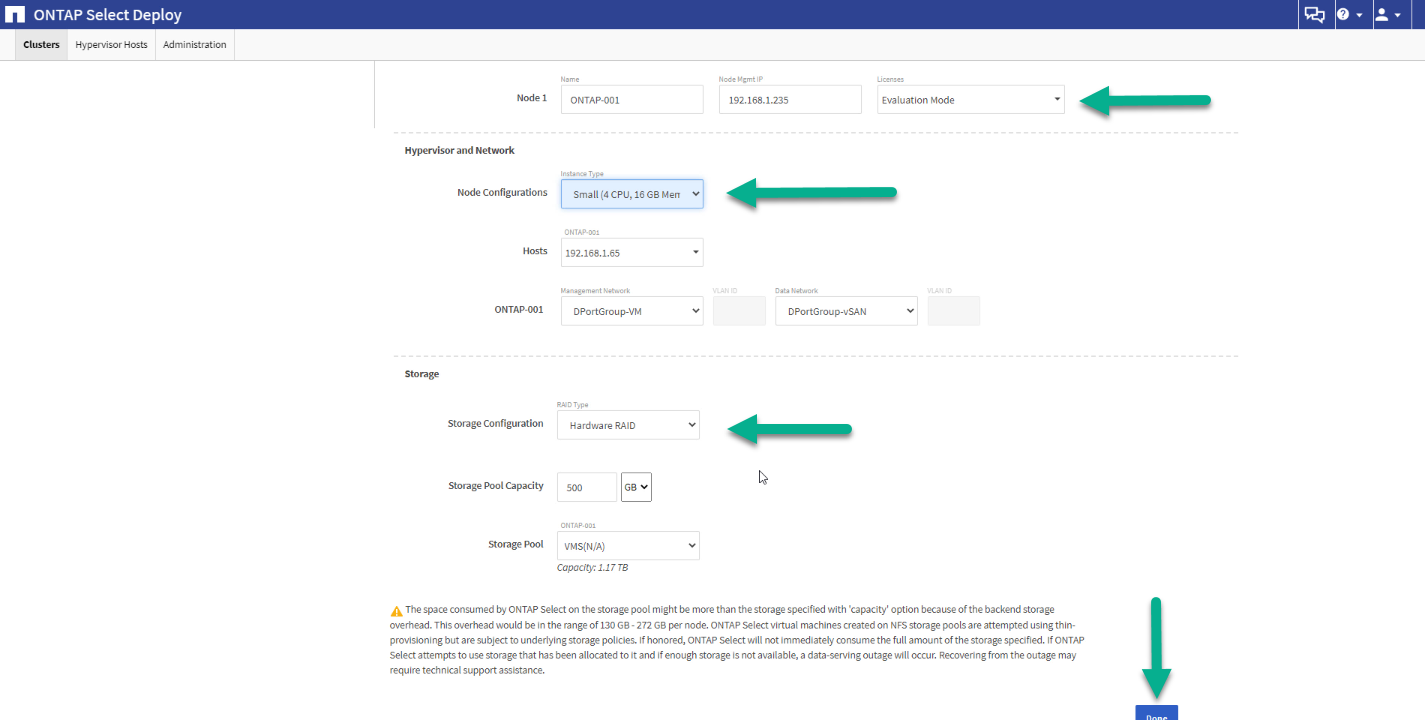1425x720 pixels.
Task: Click the Node 1 Name field
Action: 632,100
